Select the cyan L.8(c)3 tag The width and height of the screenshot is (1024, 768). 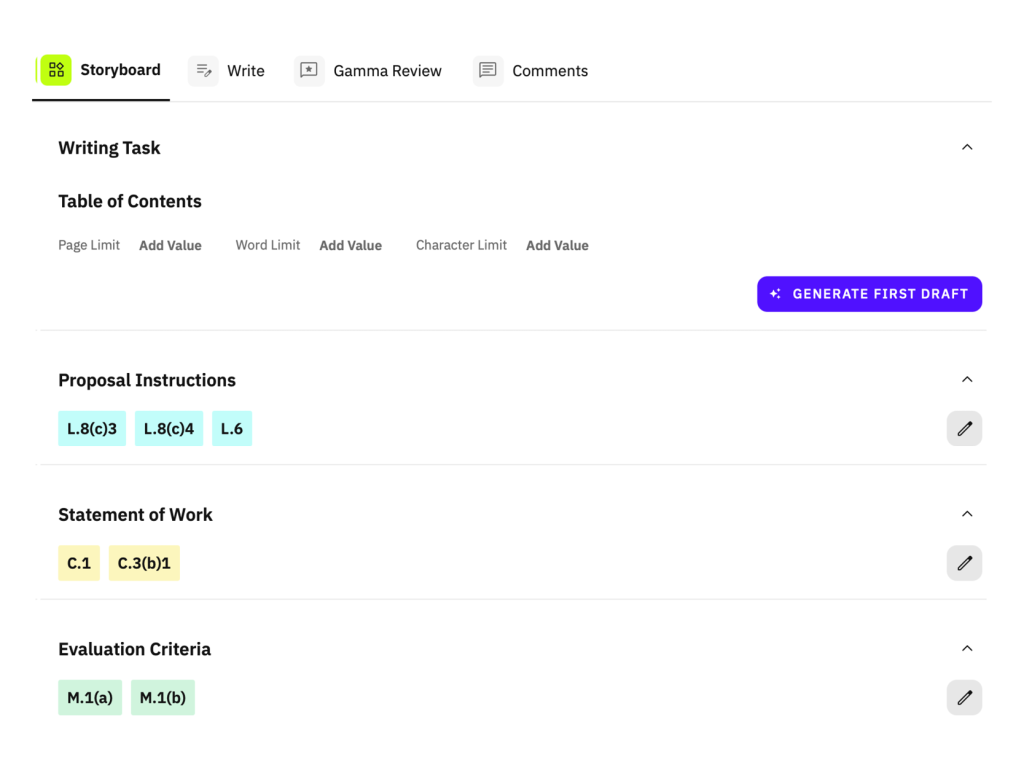pos(92,429)
